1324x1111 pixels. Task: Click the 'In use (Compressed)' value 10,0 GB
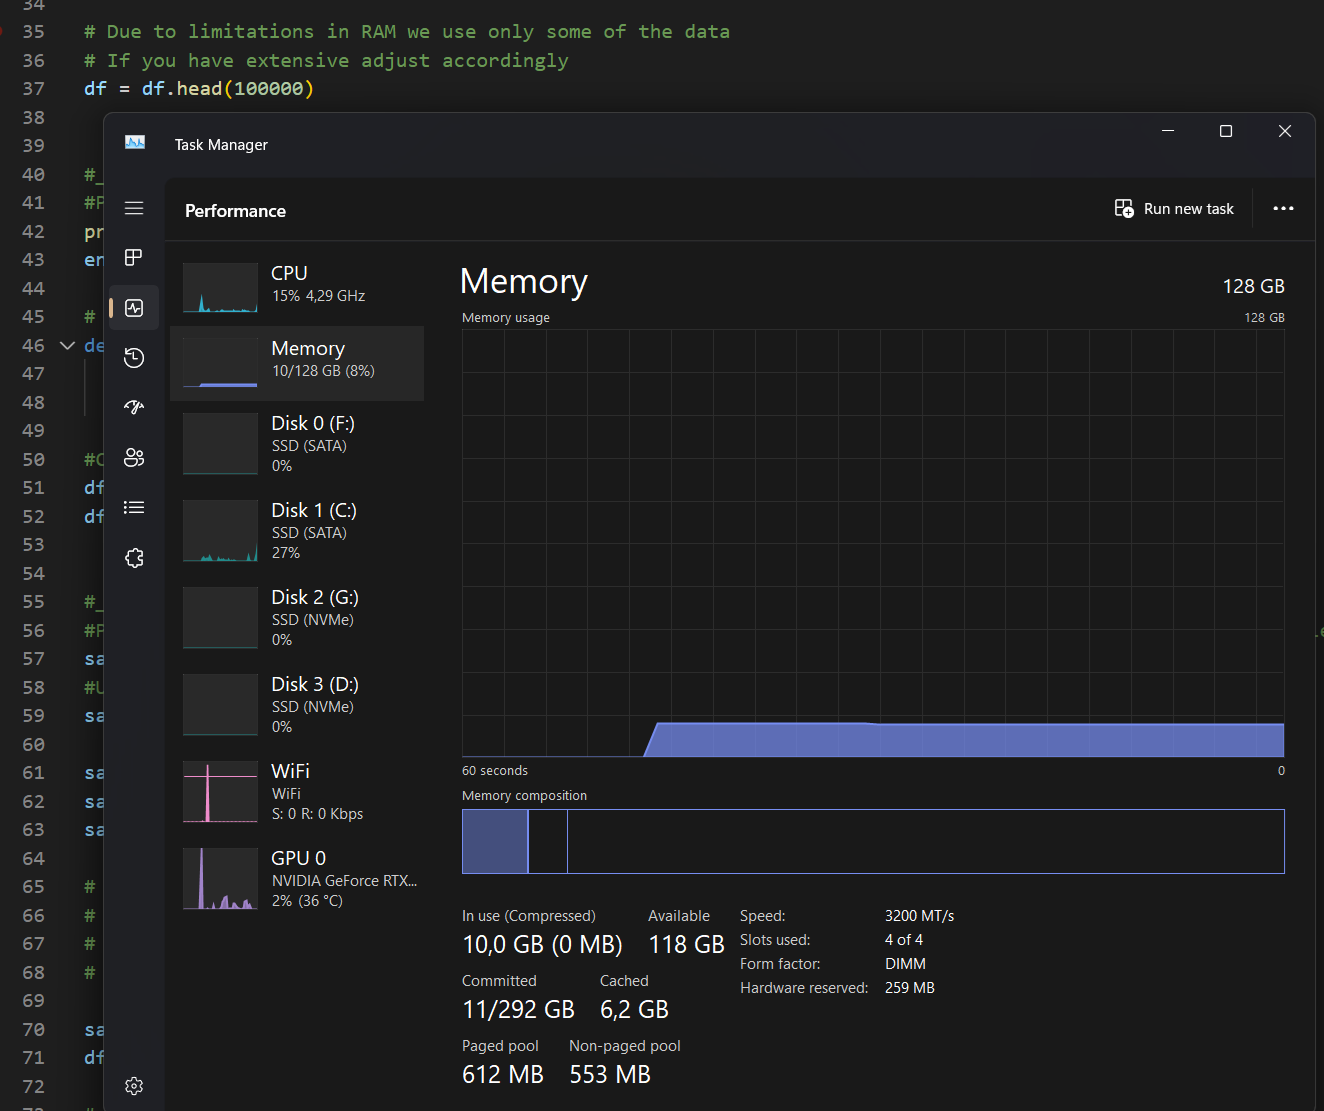coord(542,945)
